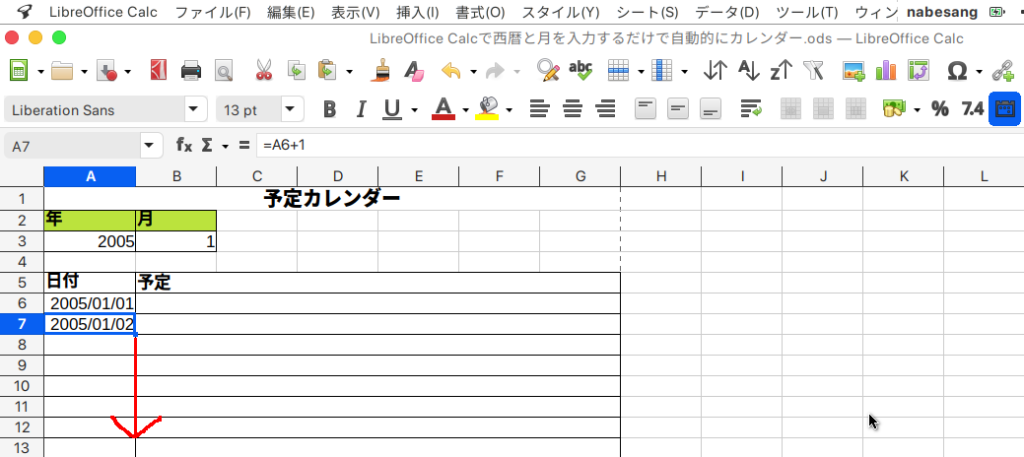Screen dimensions: 1024x457
Task: Open the データ(D) menu
Action: pos(727,12)
